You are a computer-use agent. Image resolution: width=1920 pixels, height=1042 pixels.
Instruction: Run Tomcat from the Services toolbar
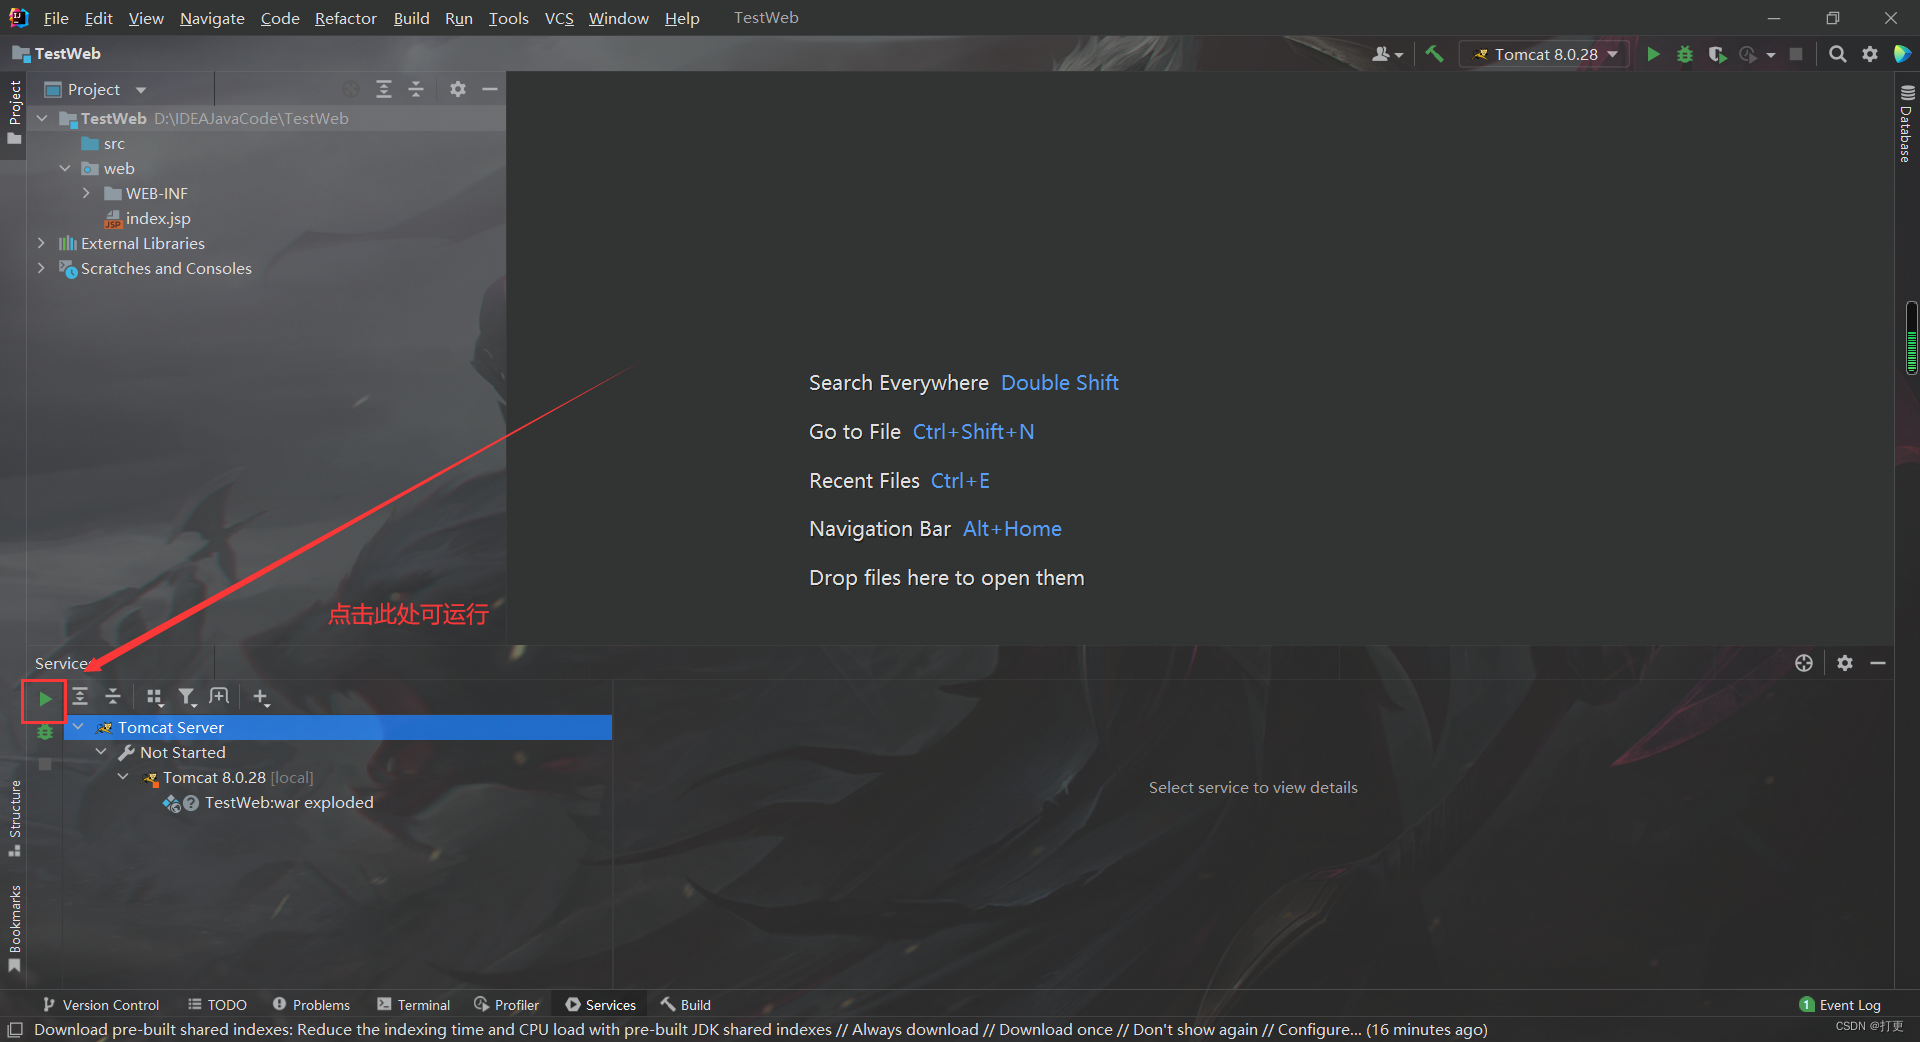click(45, 699)
